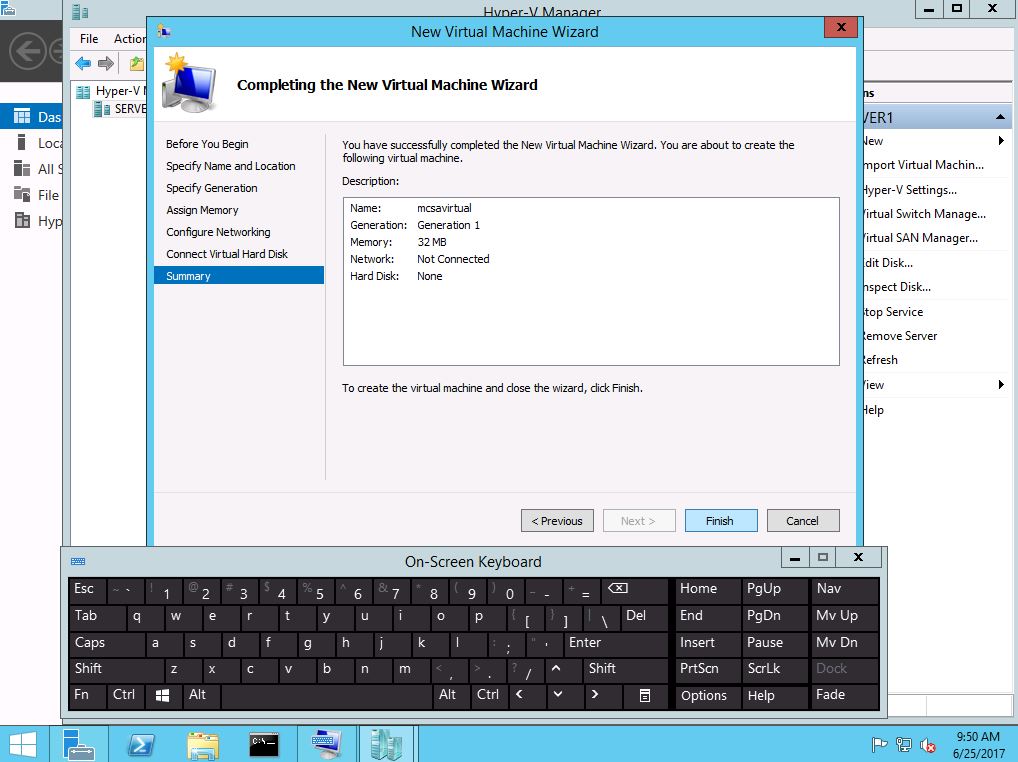Expand the View submenu arrow in Actions
The height and width of the screenshot is (762, 1018).
(1001, 385)
